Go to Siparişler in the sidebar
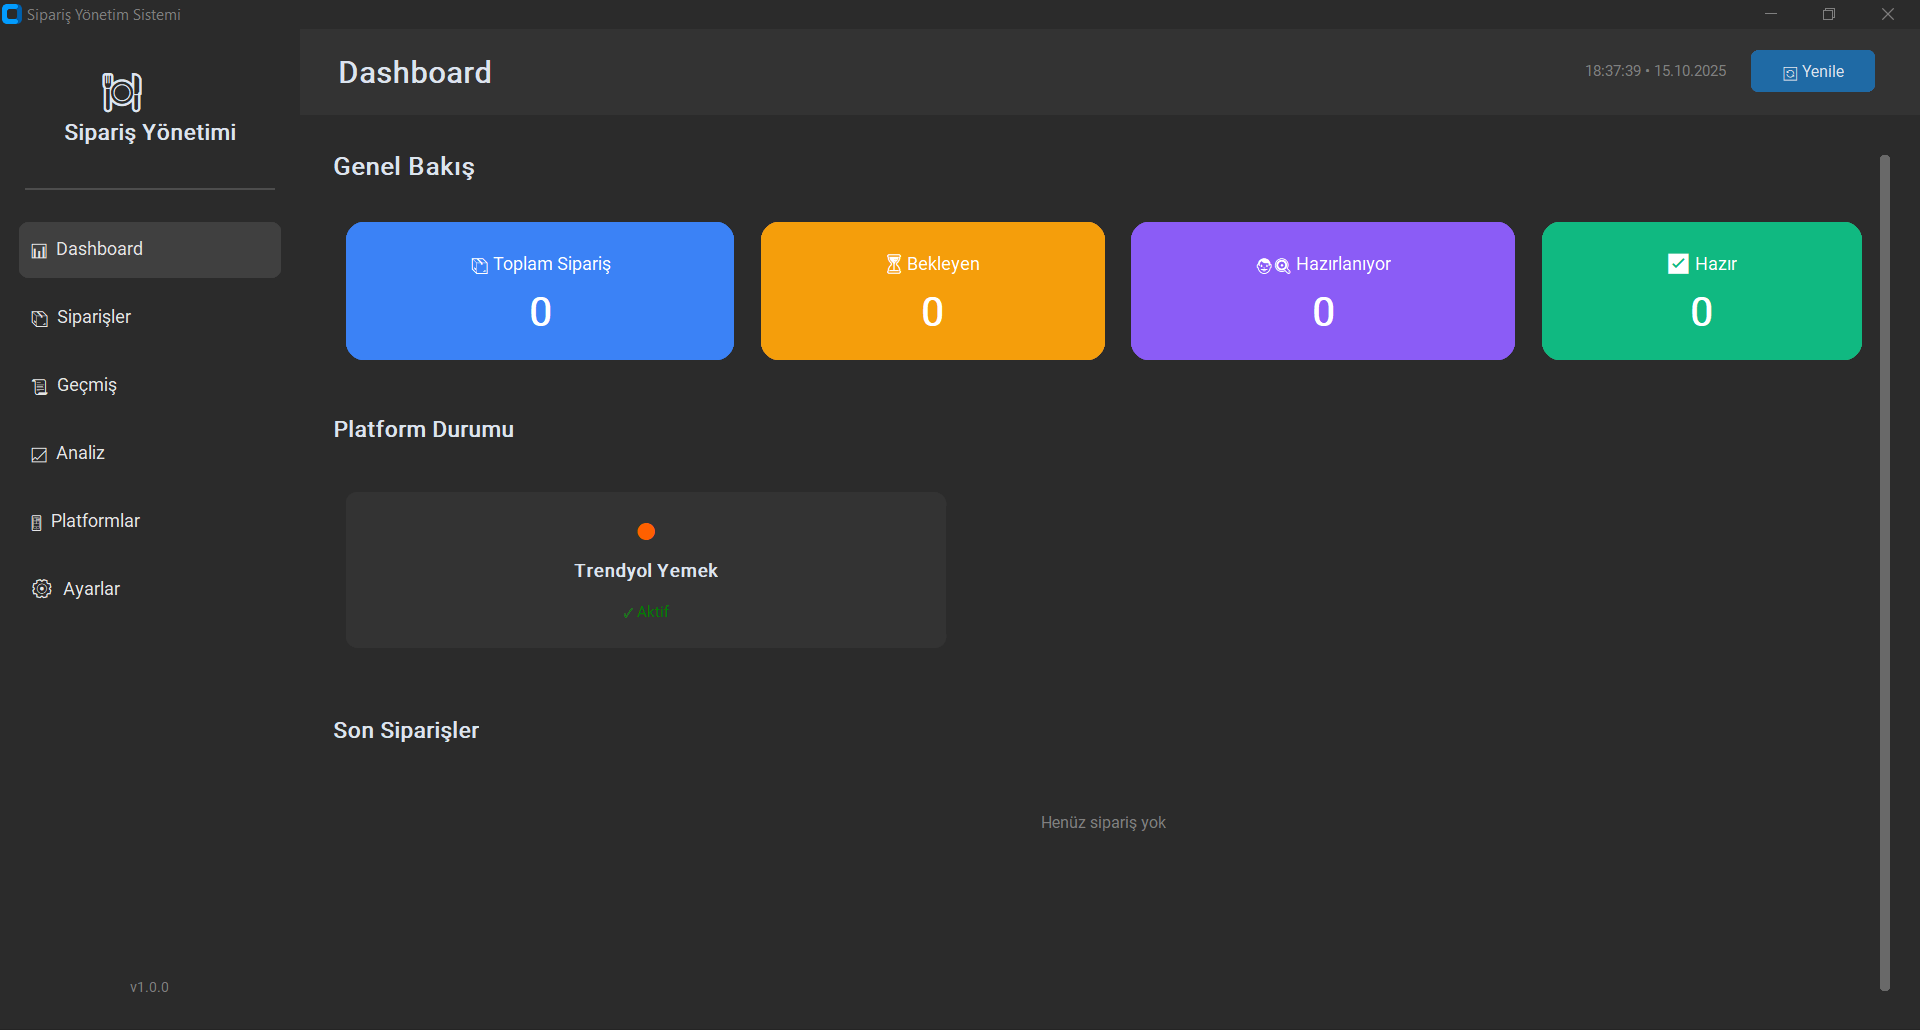 click(150, 318)
